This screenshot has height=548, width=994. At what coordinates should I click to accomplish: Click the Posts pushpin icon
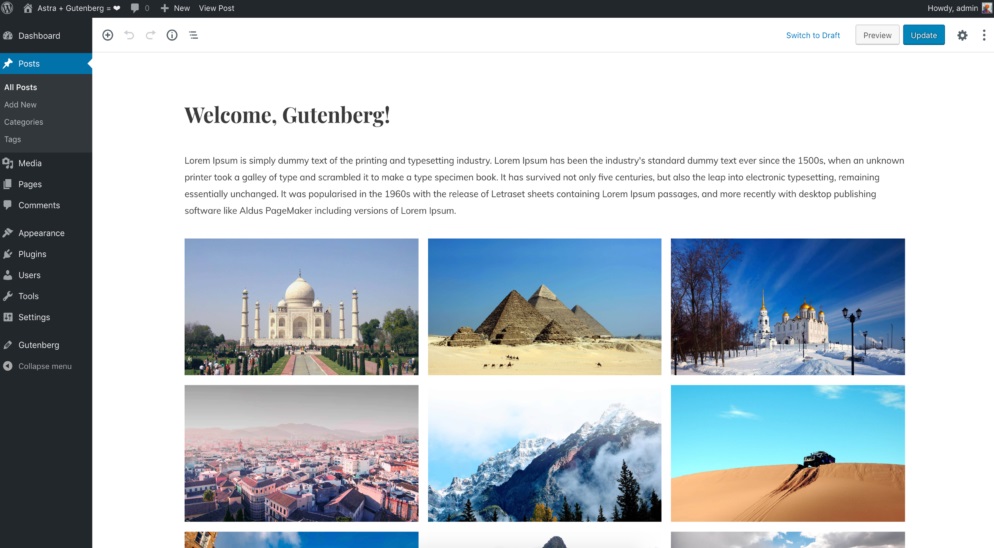[8, 63]
